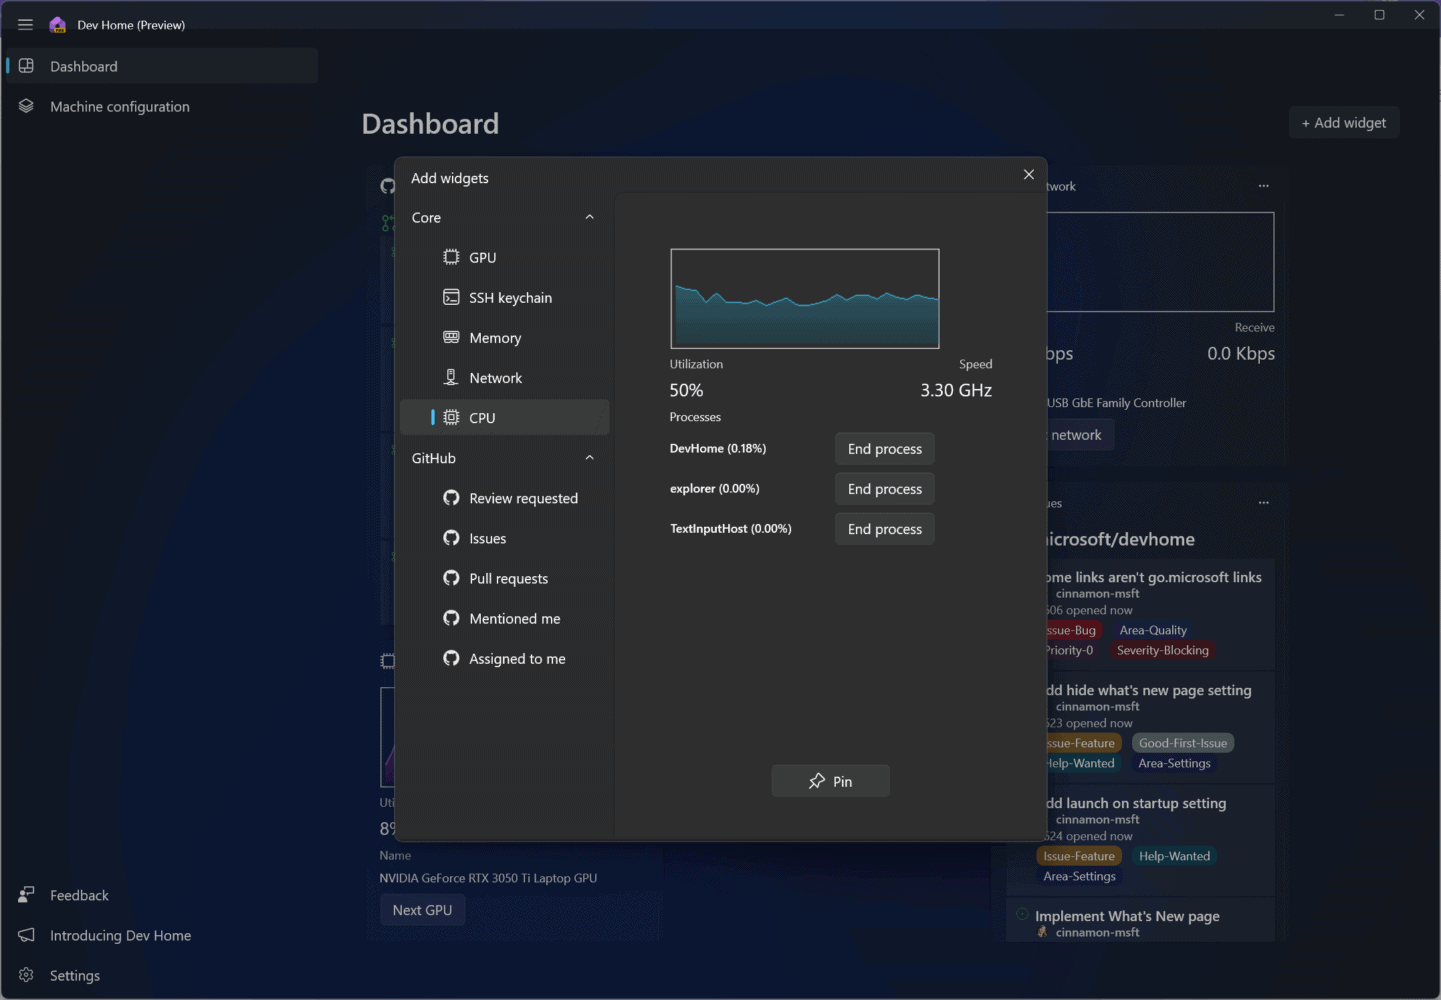The image size is (1441, 1000).
Task: Open issue 'Add launch on startup setting'
Action: click(1135, 803)
